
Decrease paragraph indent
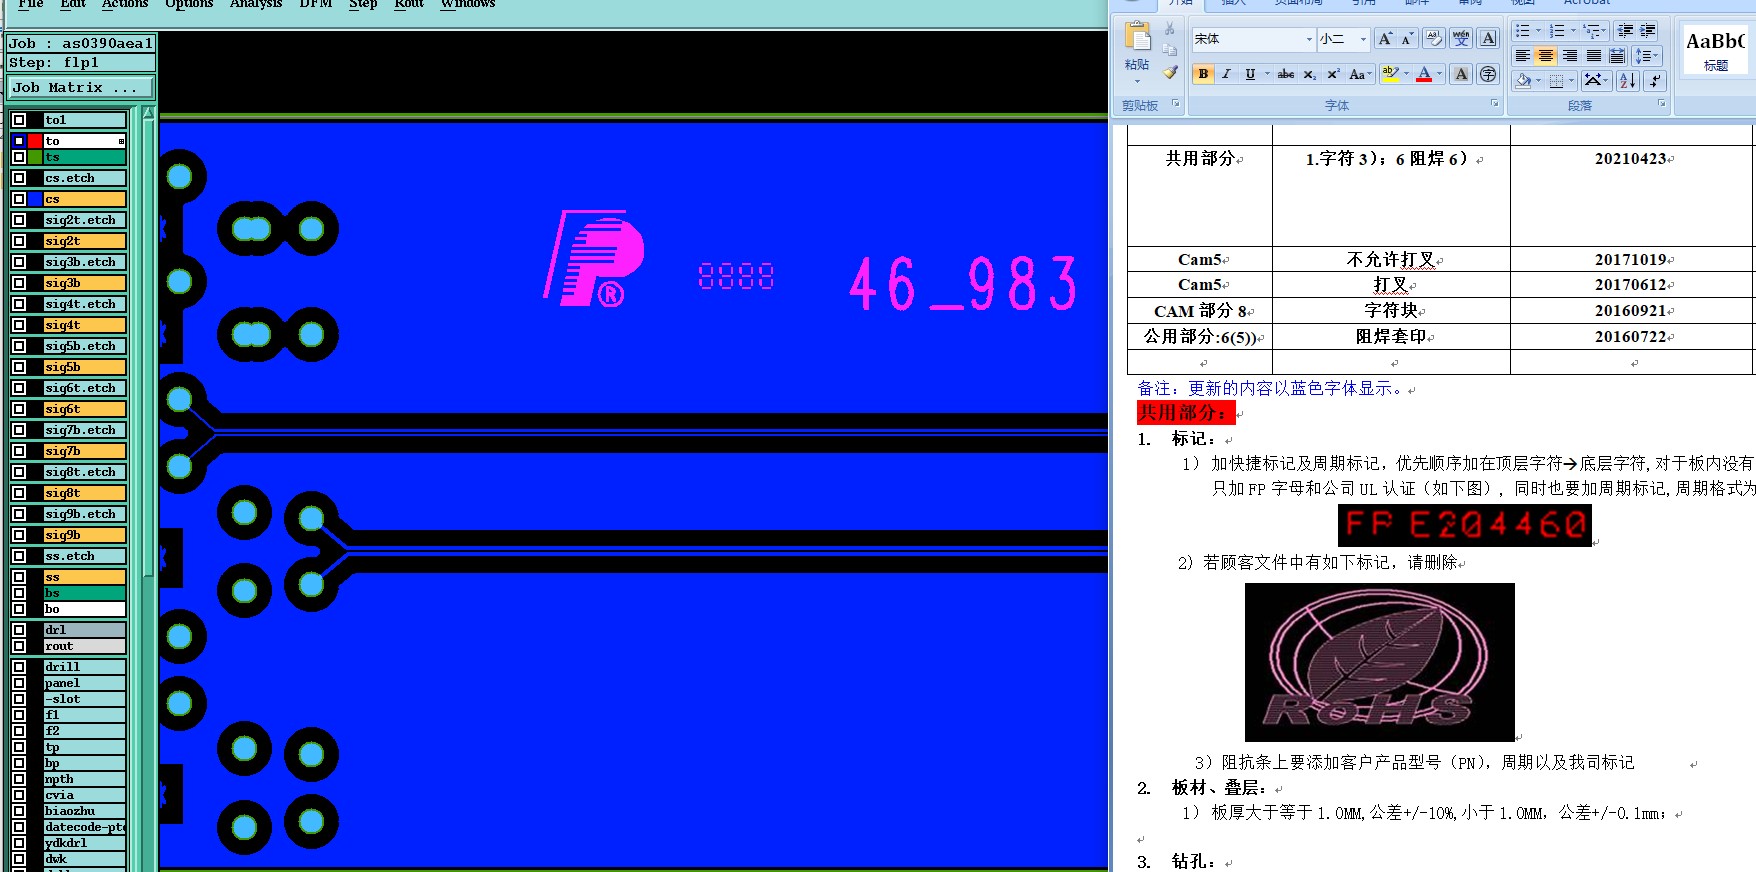coord(1625,31)
